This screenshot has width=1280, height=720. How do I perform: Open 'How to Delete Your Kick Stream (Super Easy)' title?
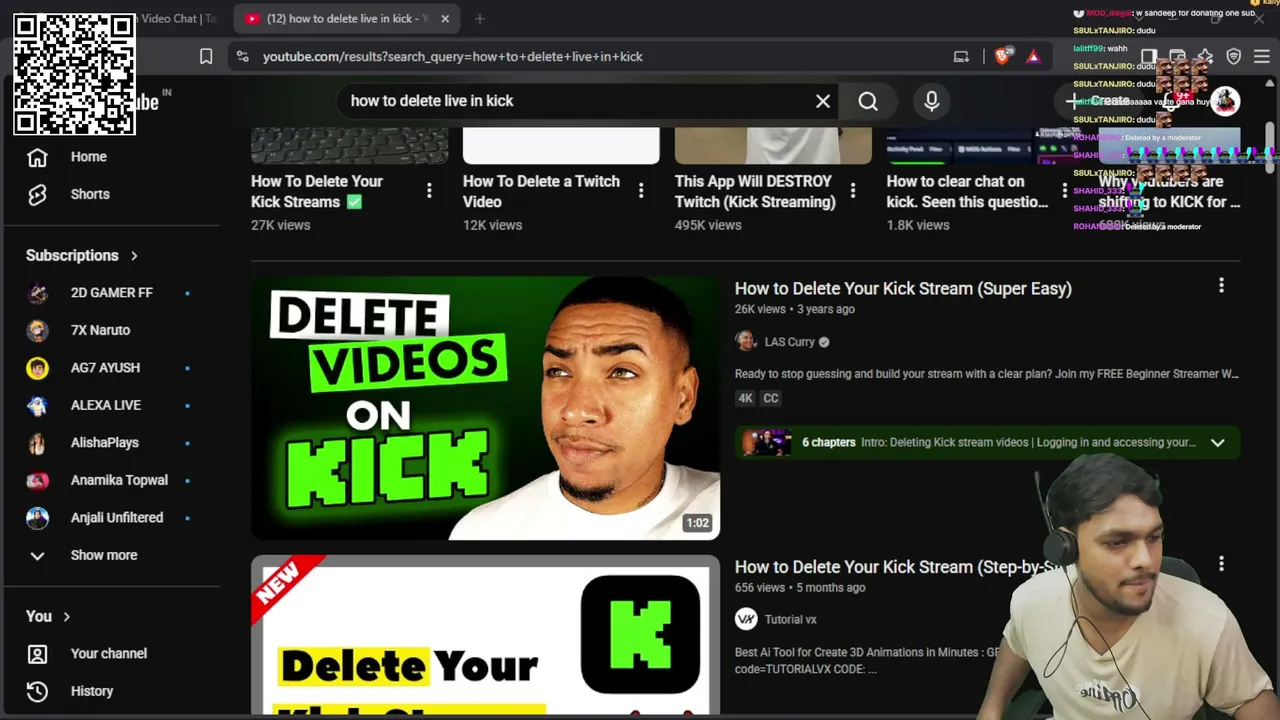tap(903, 289)
